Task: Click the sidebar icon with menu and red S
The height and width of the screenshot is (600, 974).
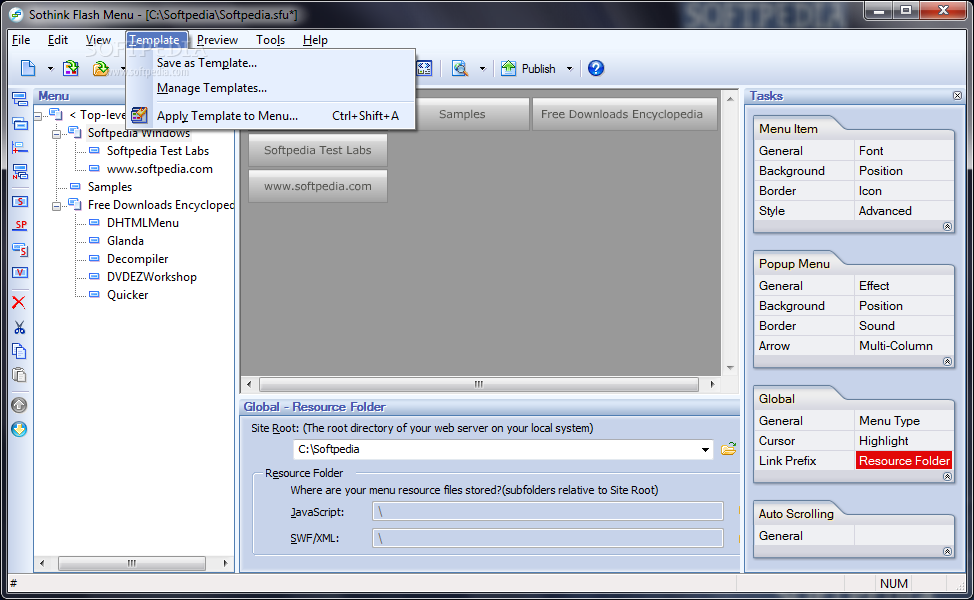Action: point(20,250)
